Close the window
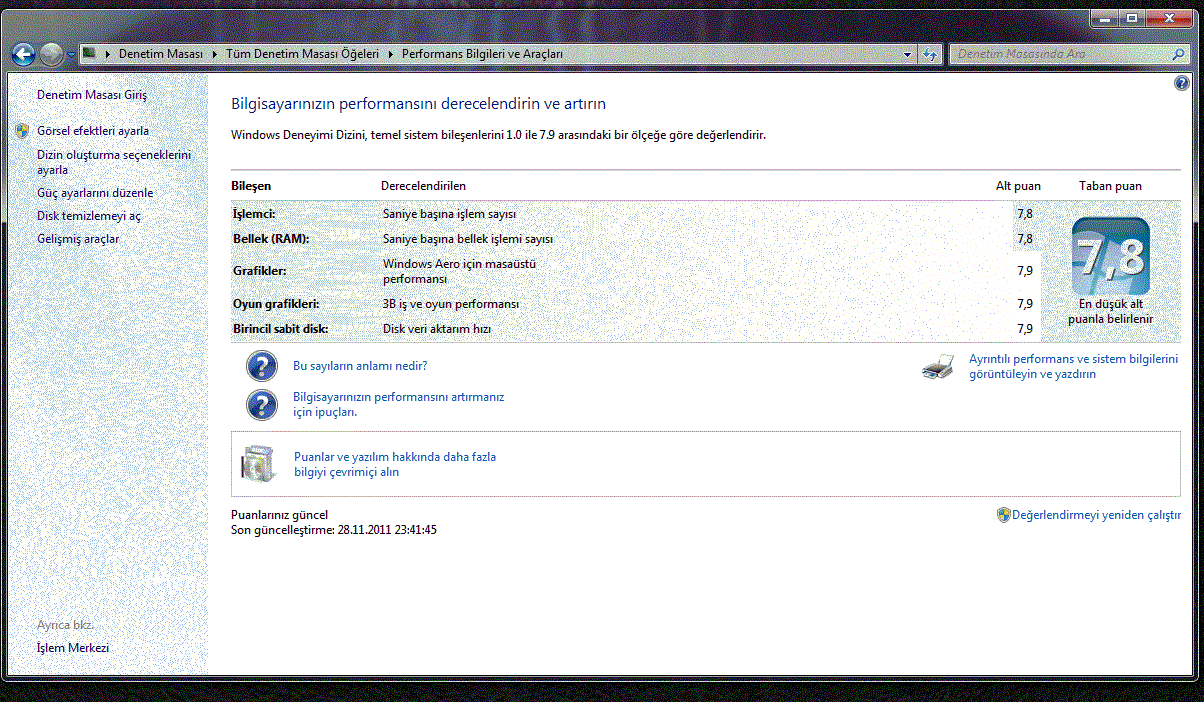Image resolution: width=1204 pixels, height=702 pixels. click(1169, 17)
